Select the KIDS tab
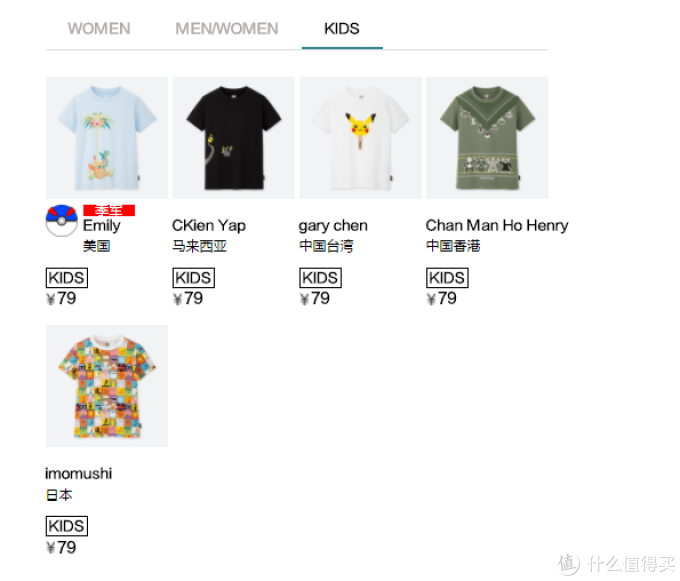 (342, 29)
